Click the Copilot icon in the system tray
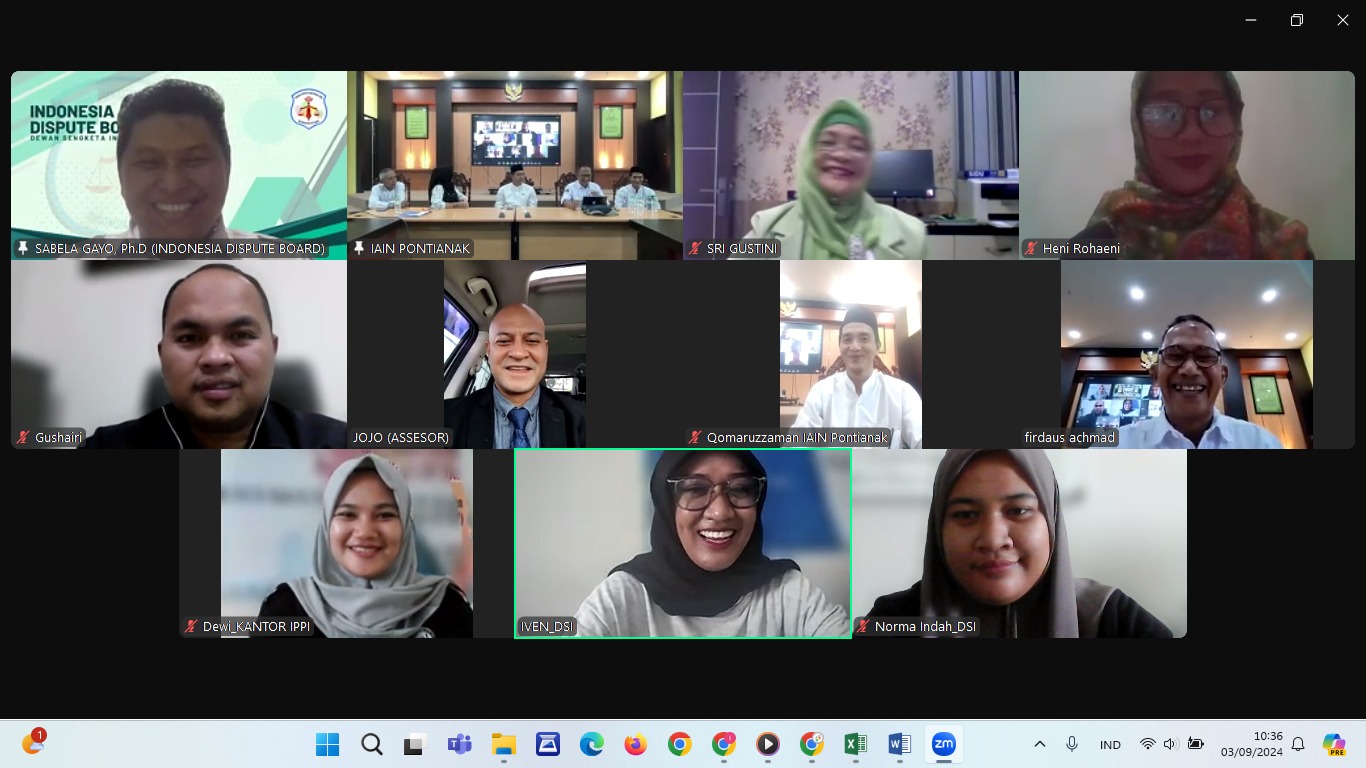 pyautogui.click(x=1334, y=744)
